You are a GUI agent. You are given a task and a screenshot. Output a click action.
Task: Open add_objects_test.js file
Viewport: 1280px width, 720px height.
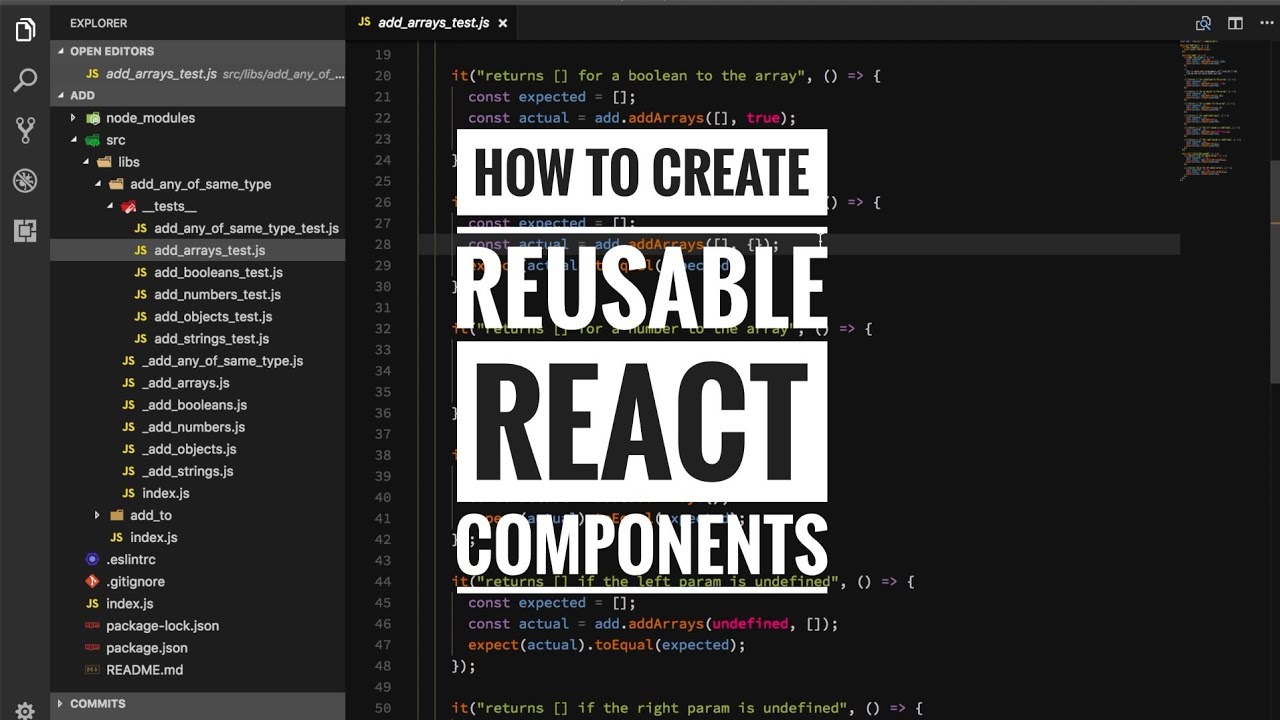198,316
